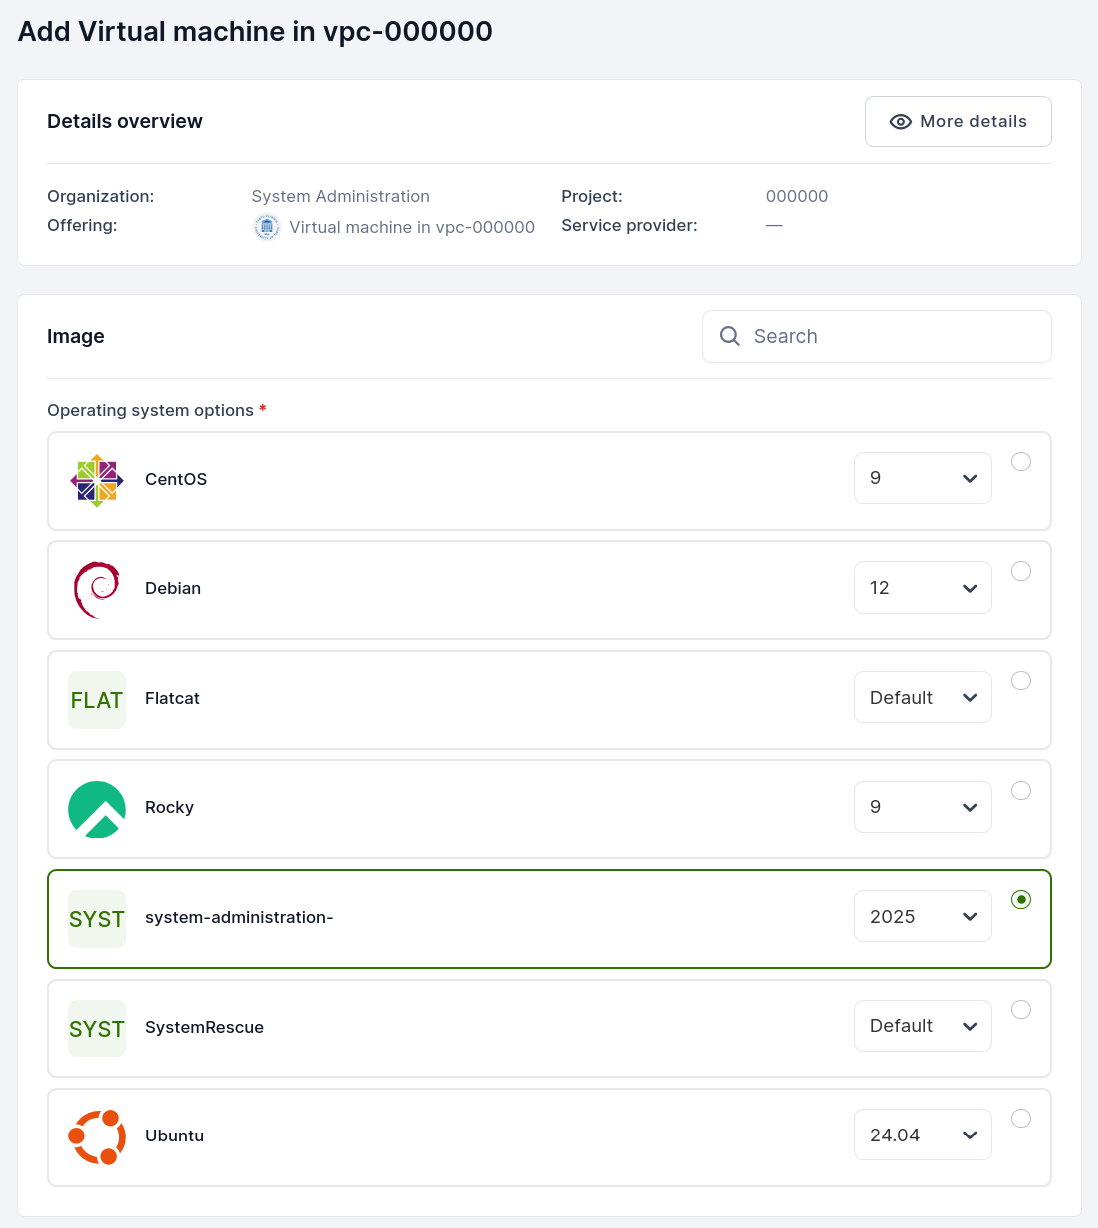
Task: Click the Virtual machine in vpc-000000 offering link
Action: 411,227
